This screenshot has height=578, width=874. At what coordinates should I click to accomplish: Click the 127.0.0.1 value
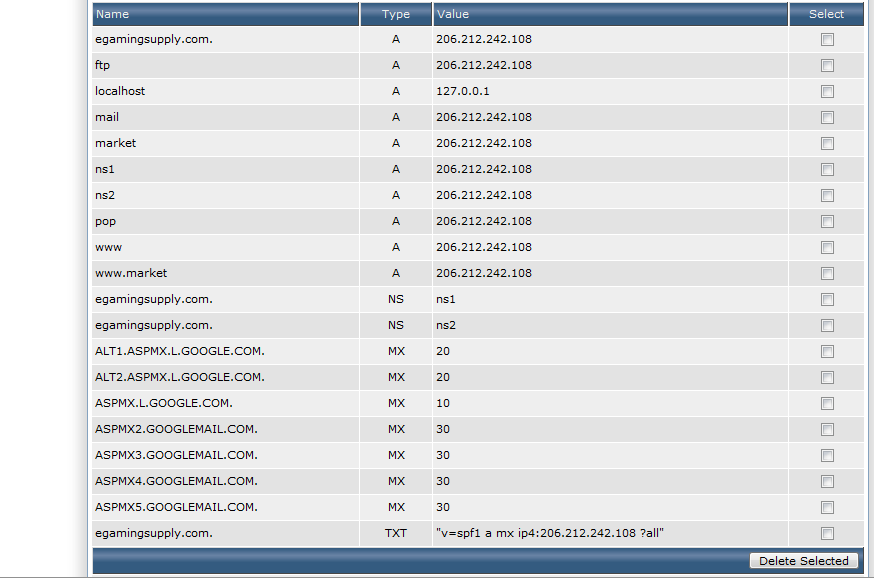coord(463,91)
